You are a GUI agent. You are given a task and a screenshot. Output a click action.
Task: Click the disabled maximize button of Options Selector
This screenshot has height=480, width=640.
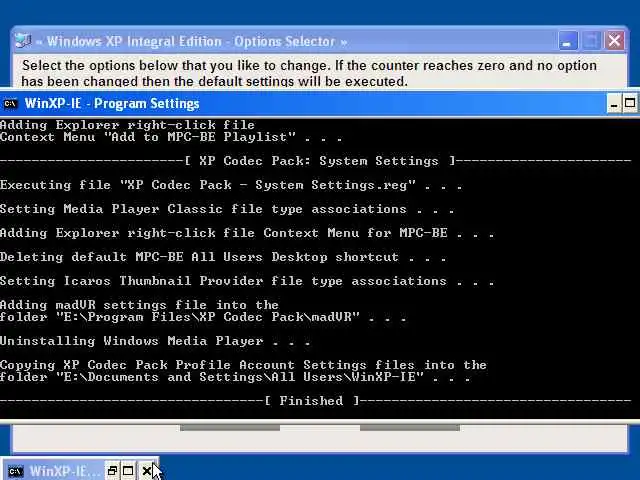[591, 41]
